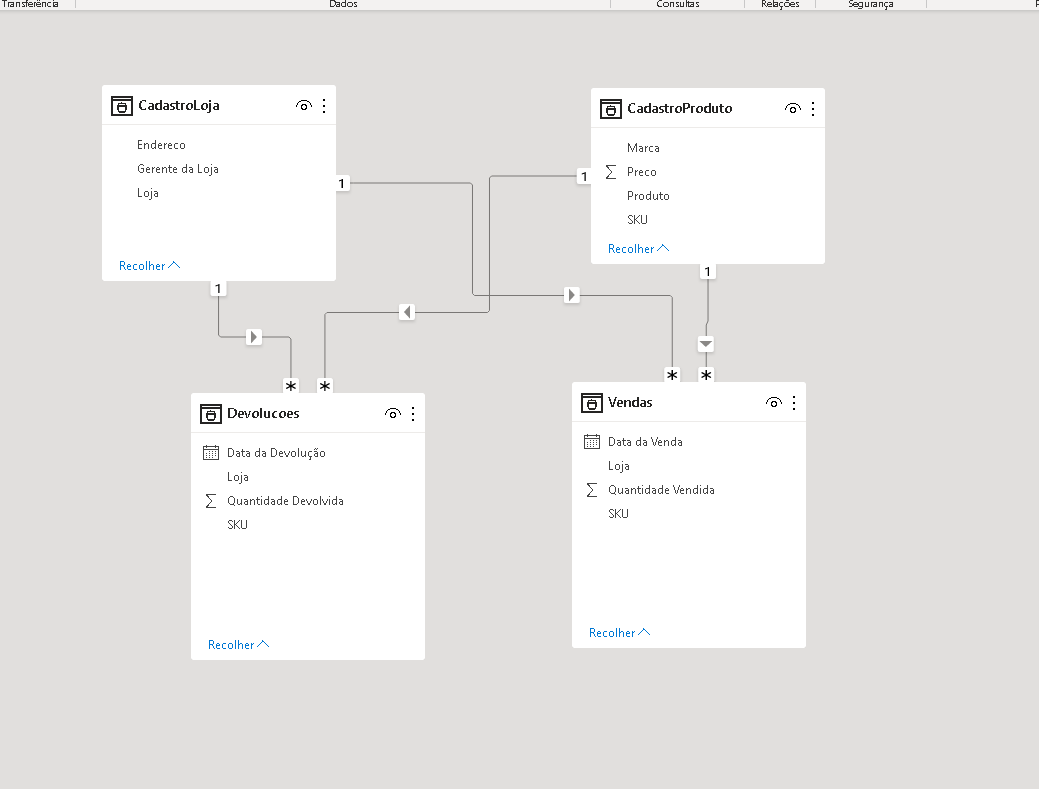Click the Vendas table header icon
The height and width of the screenshot is (789, 1039).
pyautogui.click(x=591, y=402)
